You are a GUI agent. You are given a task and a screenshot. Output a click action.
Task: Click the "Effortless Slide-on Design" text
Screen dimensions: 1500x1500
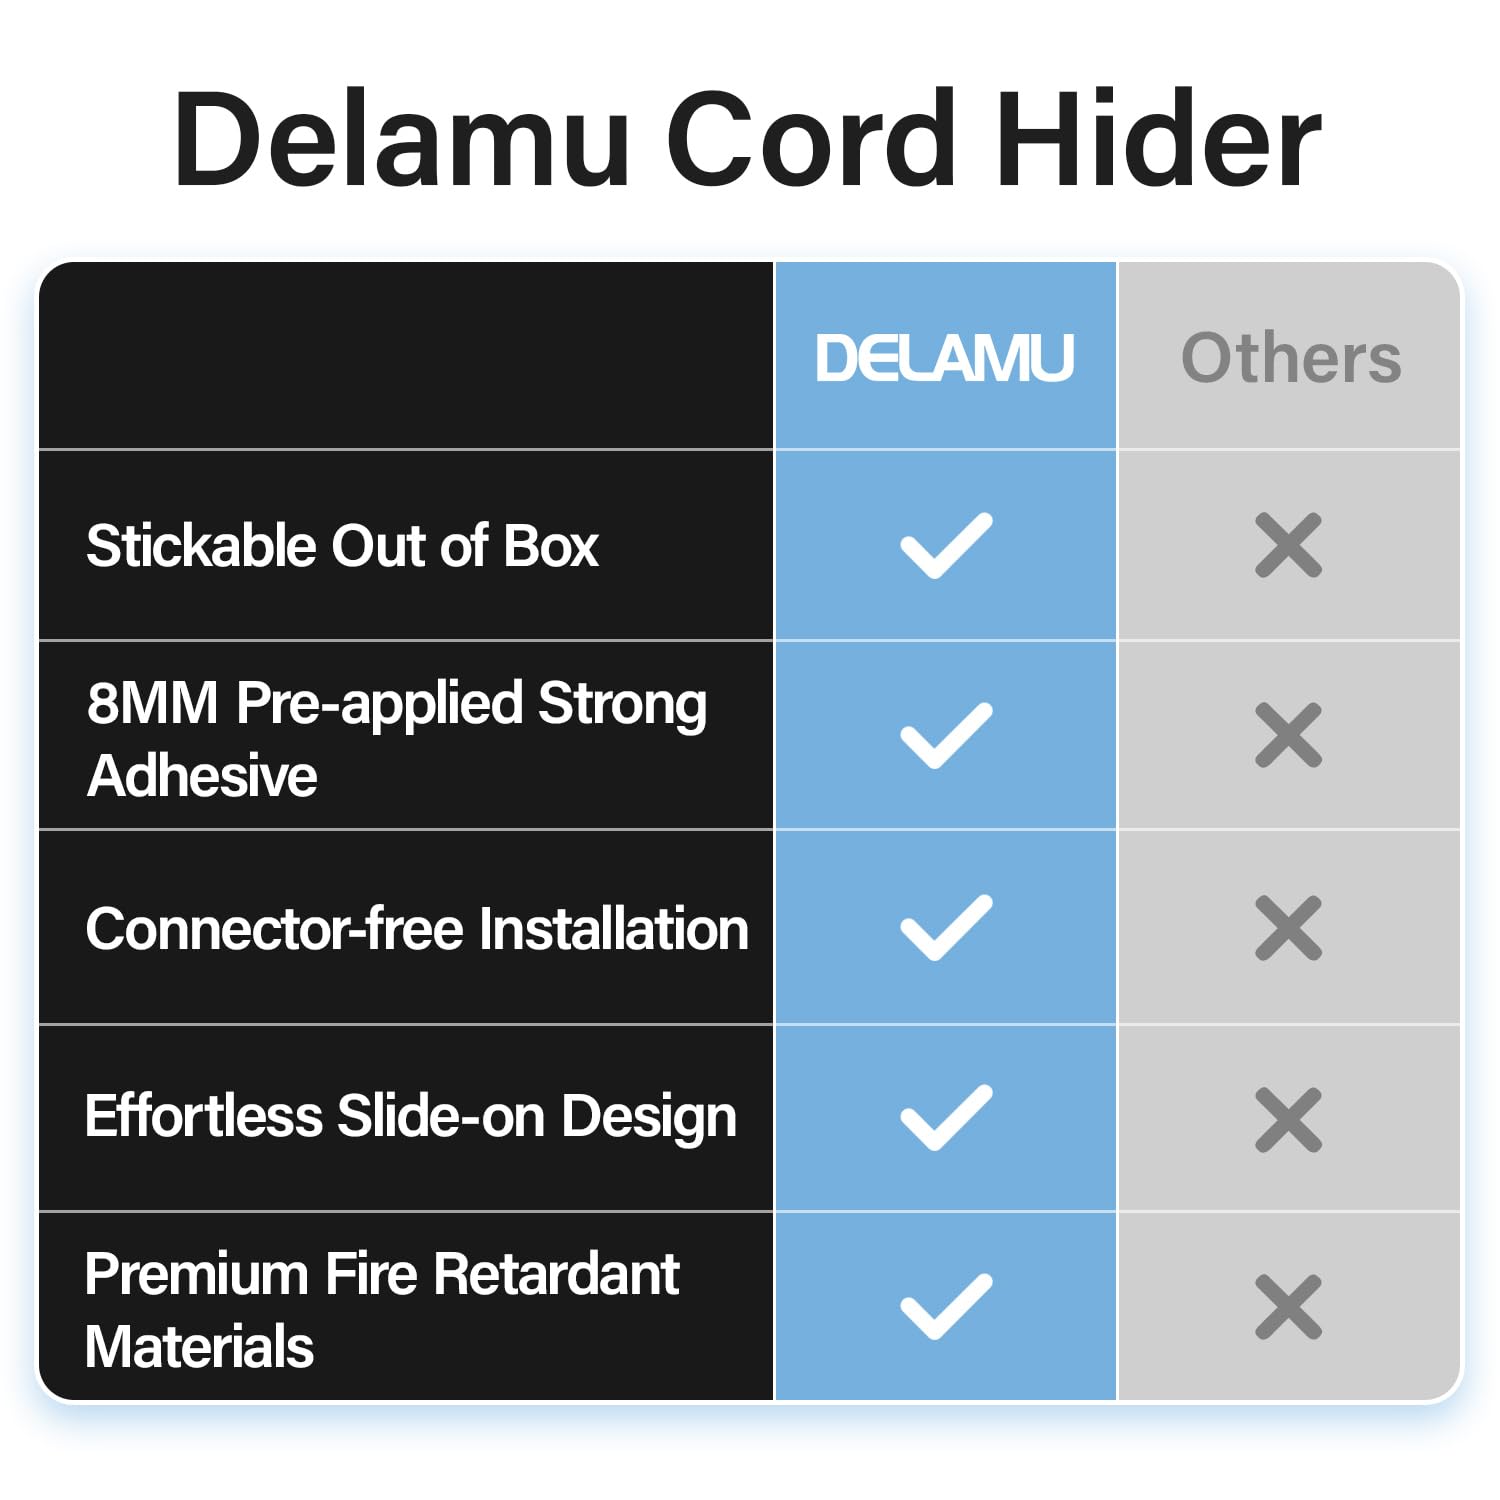tap(410, 1117)
